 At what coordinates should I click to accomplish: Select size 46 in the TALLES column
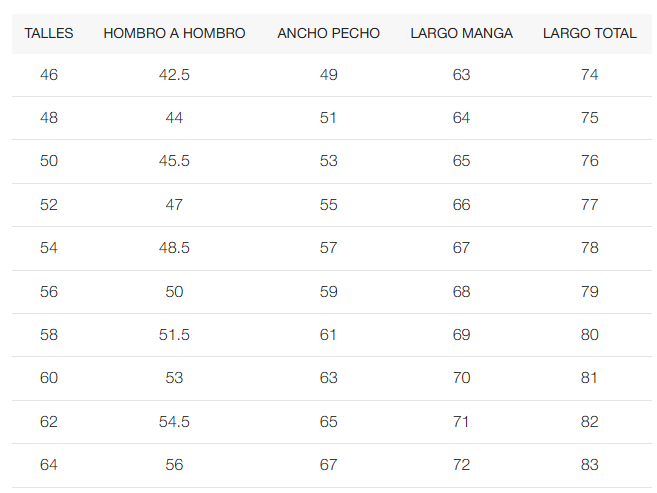(x=49, y=75)
